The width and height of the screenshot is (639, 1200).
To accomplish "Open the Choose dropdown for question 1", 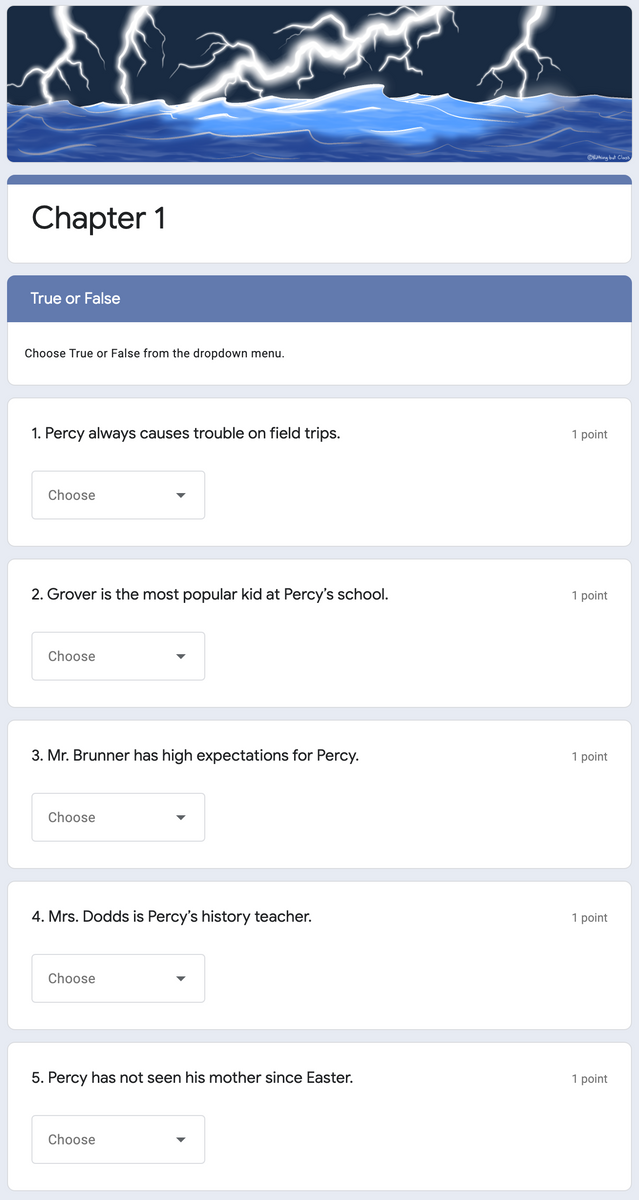I will click(x=118, y=494).
